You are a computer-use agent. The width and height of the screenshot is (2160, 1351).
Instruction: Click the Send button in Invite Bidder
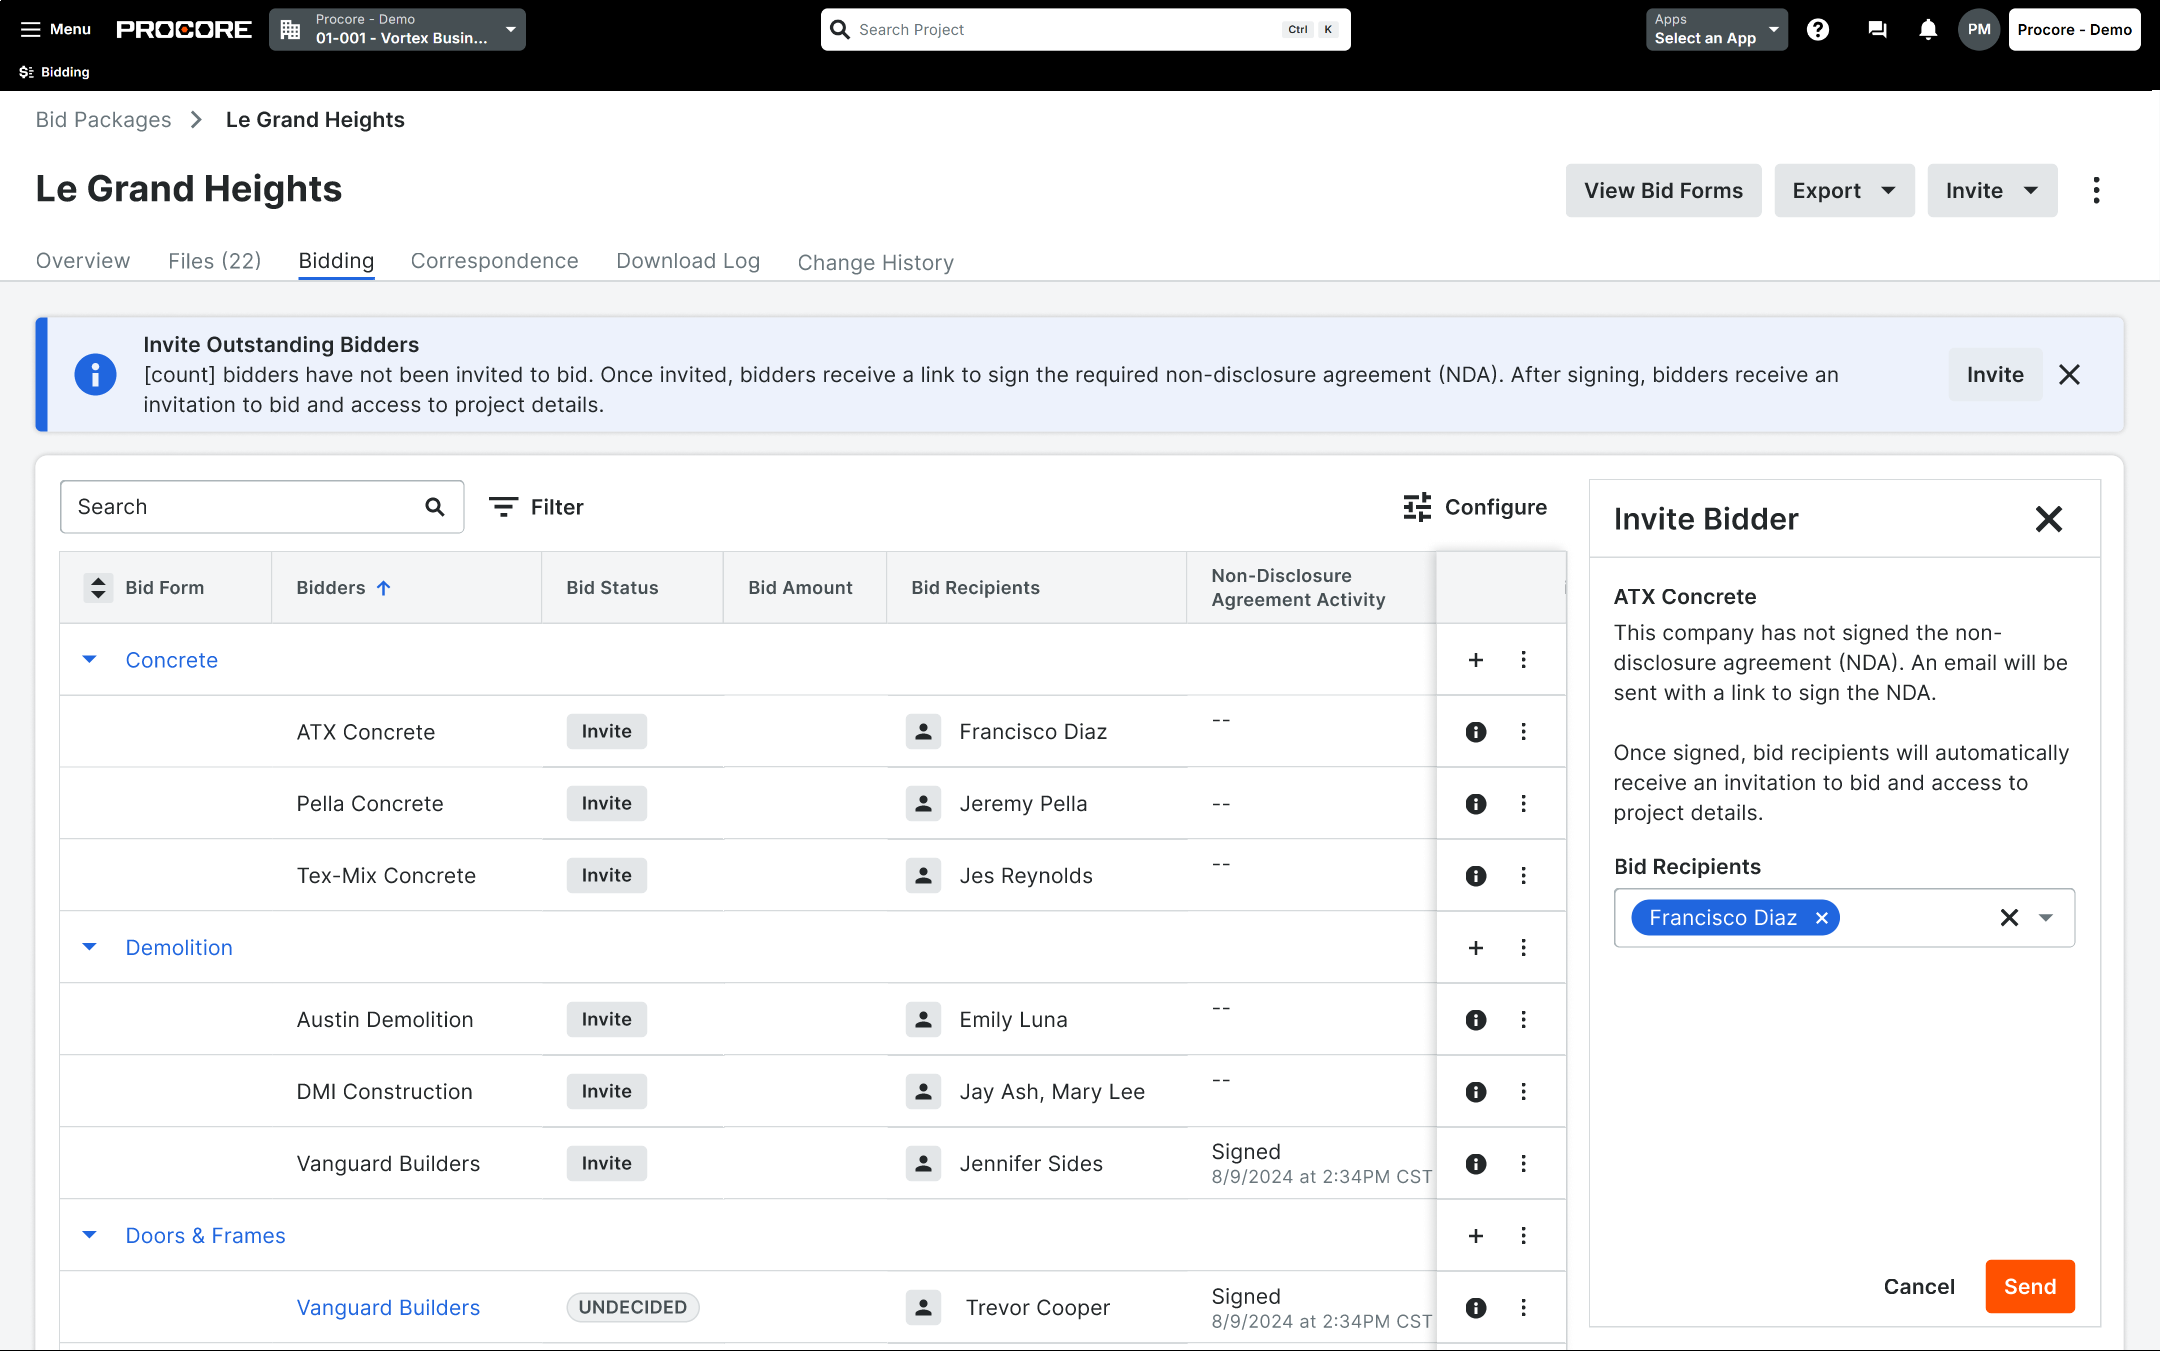pos(2029,1286)
